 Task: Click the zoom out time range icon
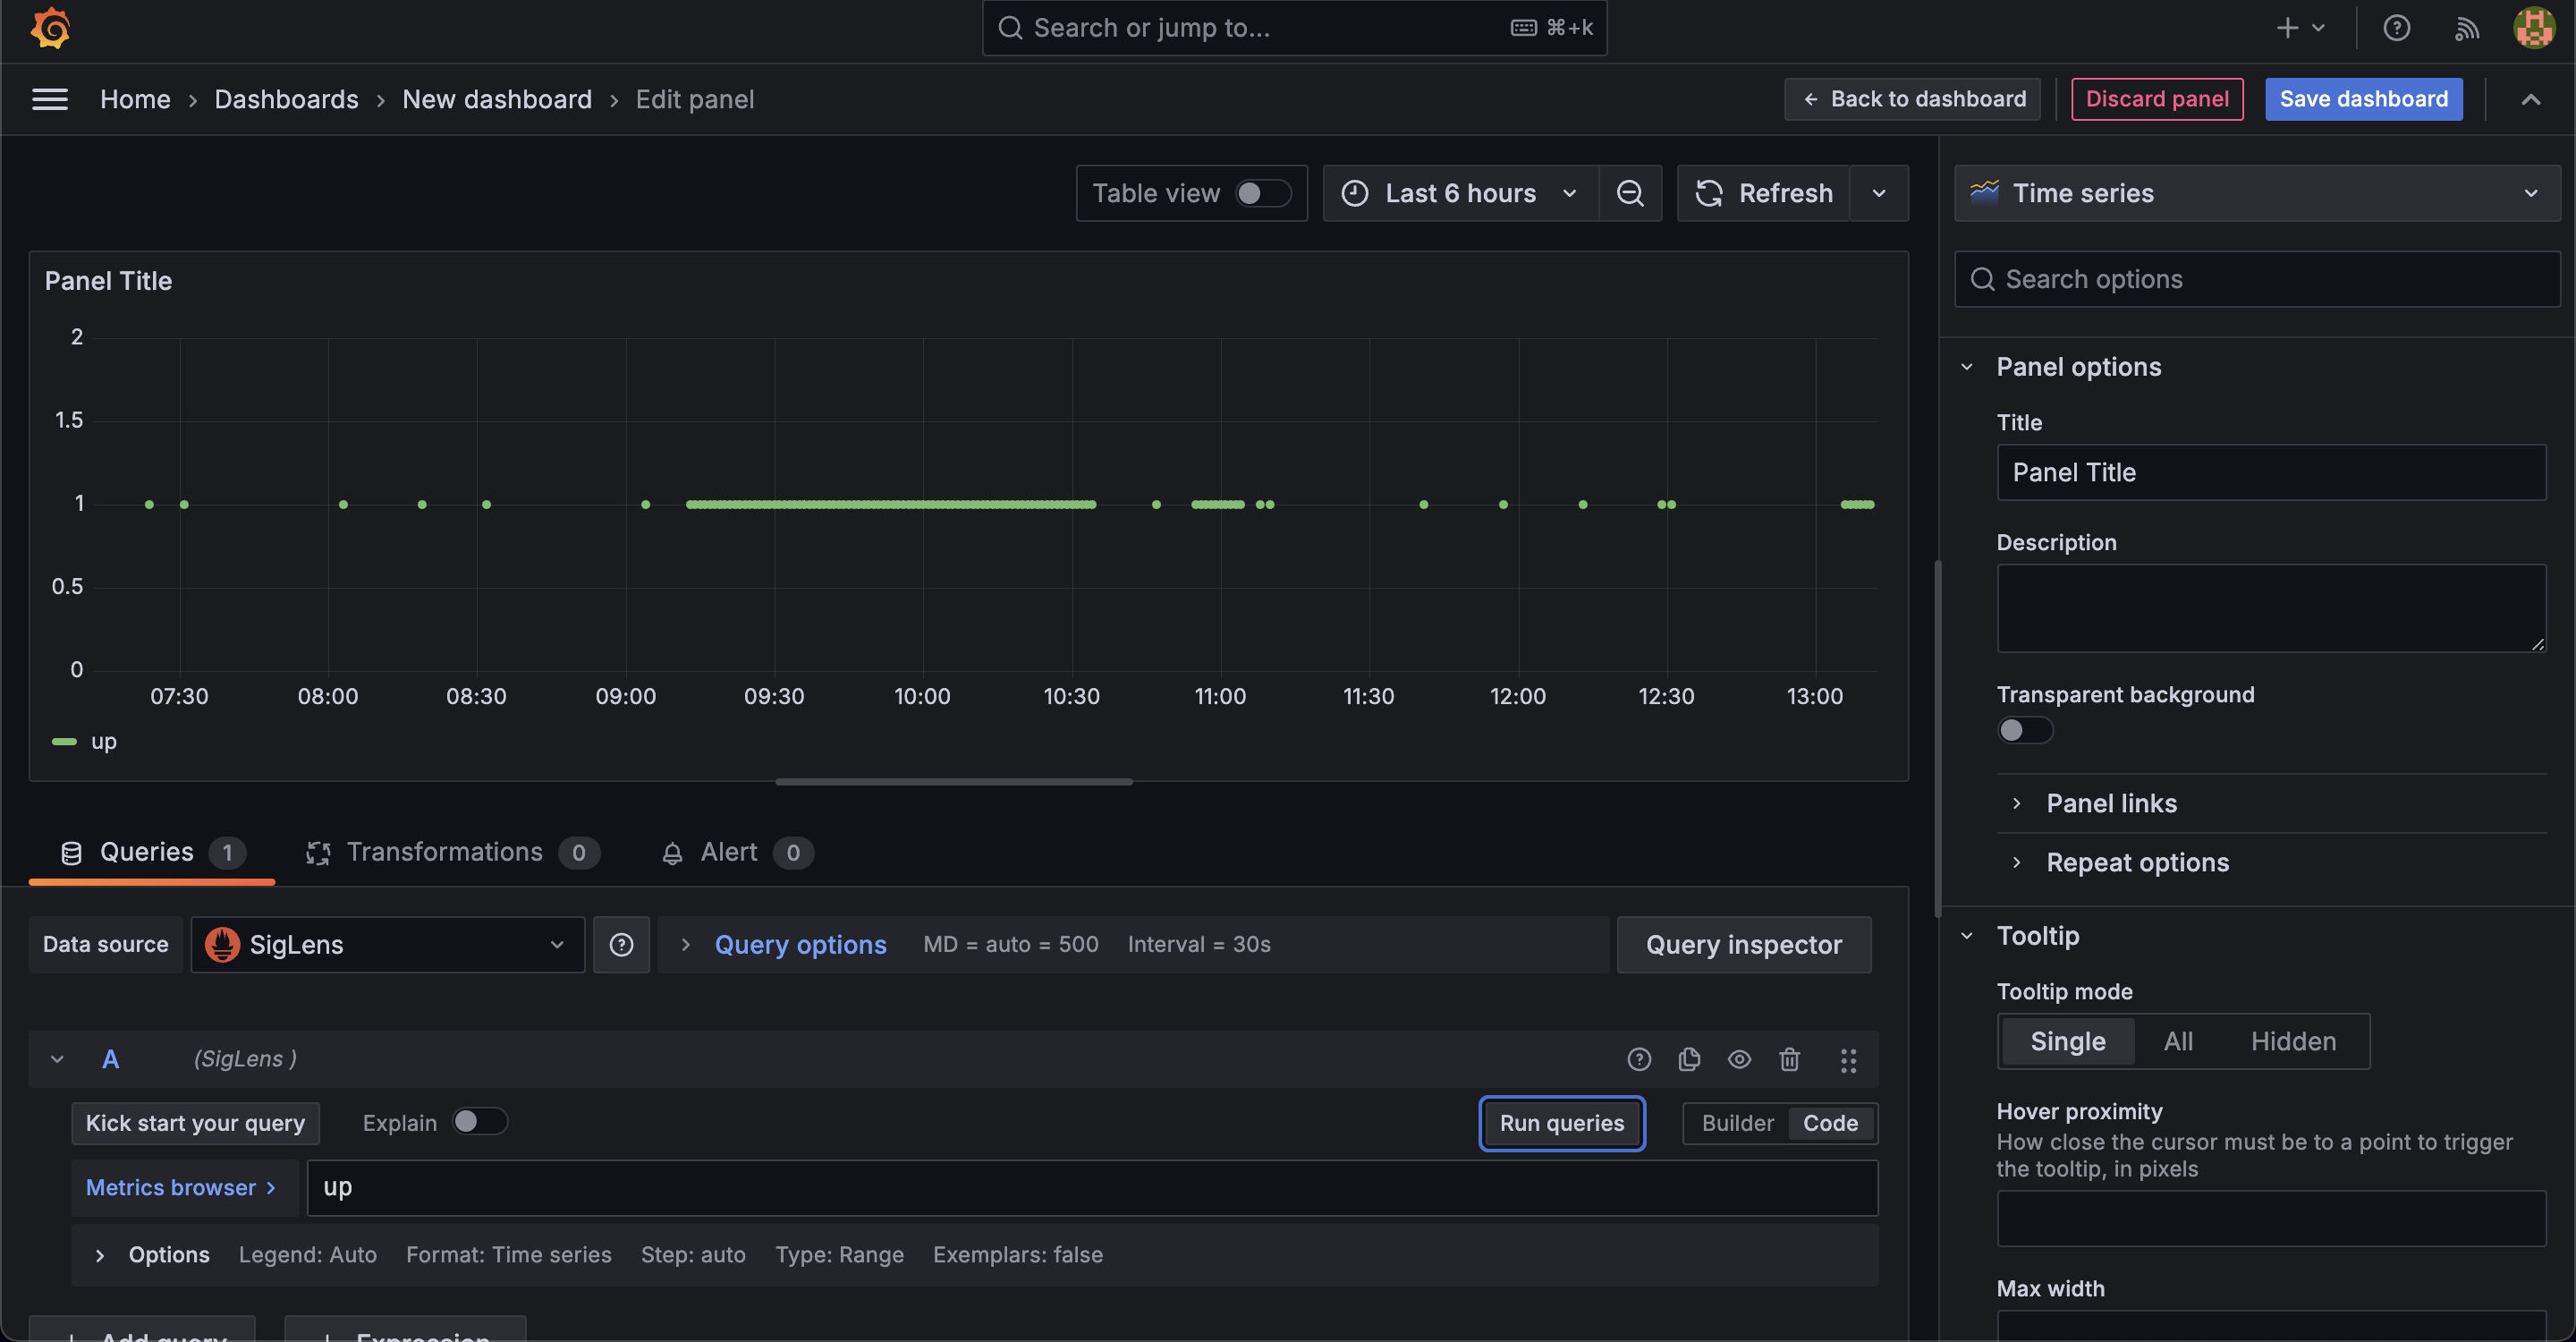(x=1630, y=193)
